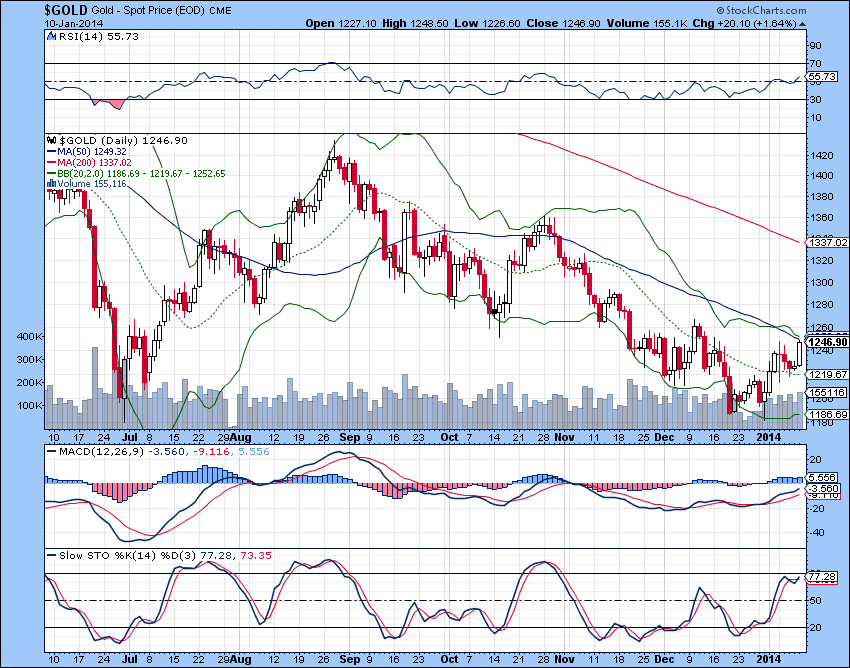Image resolution: width=850 pixels, height=668 pixels.
Task: Click the Volume 155.1K header value
Action: pos(646,23)
